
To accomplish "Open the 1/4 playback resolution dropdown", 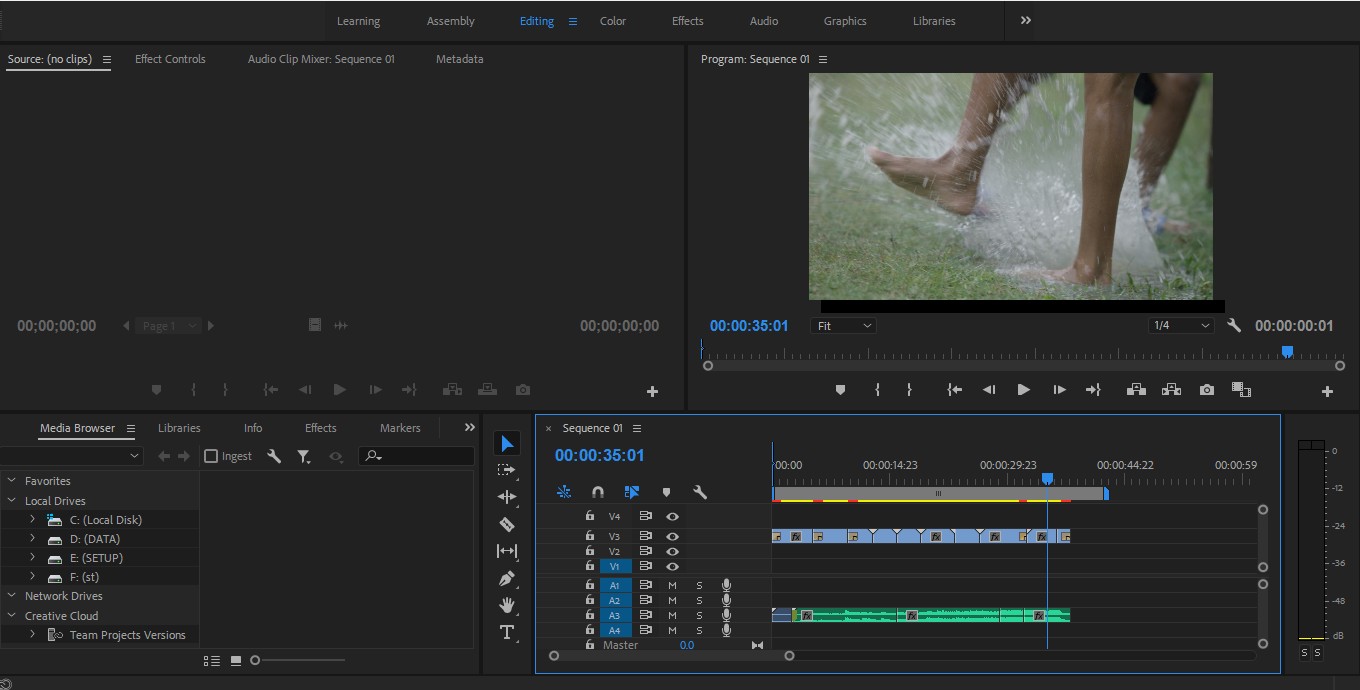I will [x=1180, y=325].
